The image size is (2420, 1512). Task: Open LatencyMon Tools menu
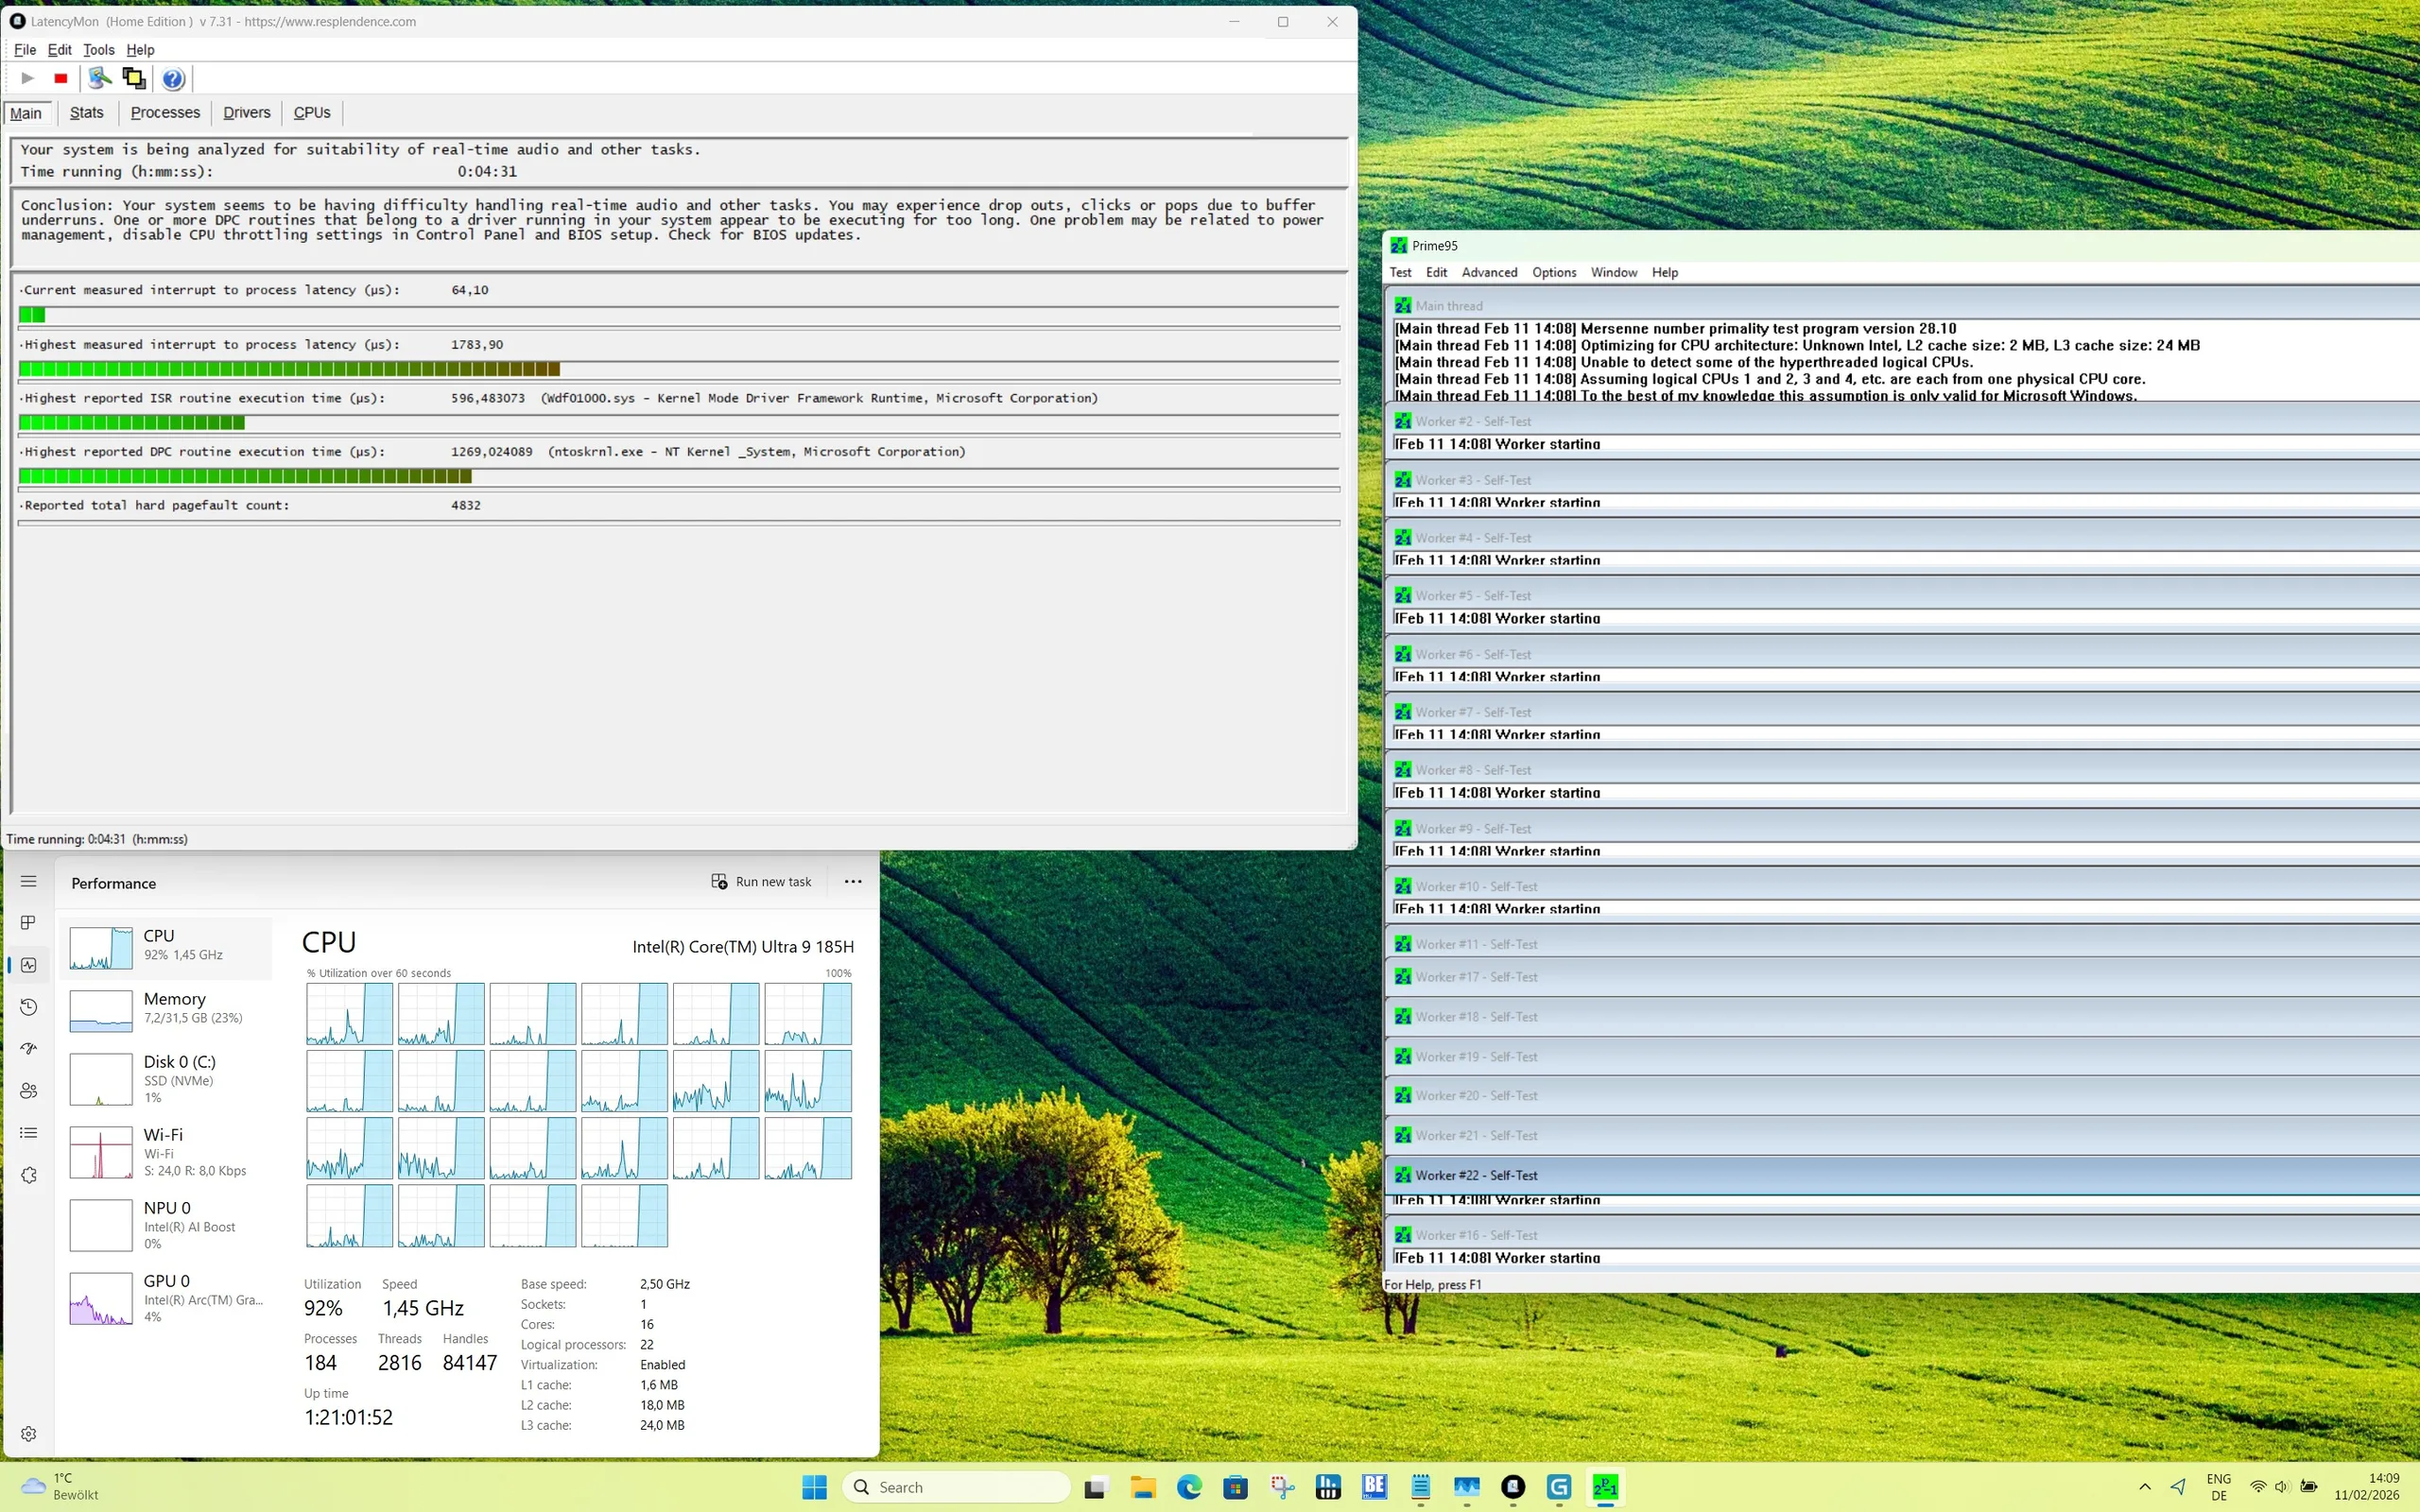pos(98,50)
